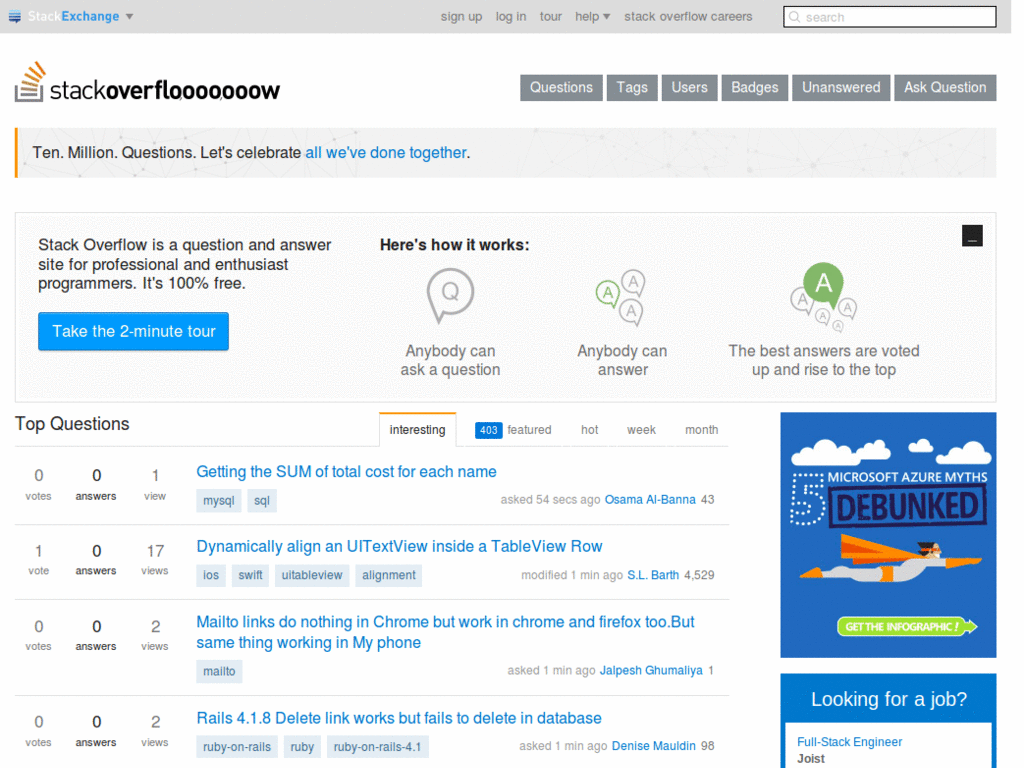Screen dimensions: 1024x768
Task: Click the sign up link
Action: pos(461,16)
